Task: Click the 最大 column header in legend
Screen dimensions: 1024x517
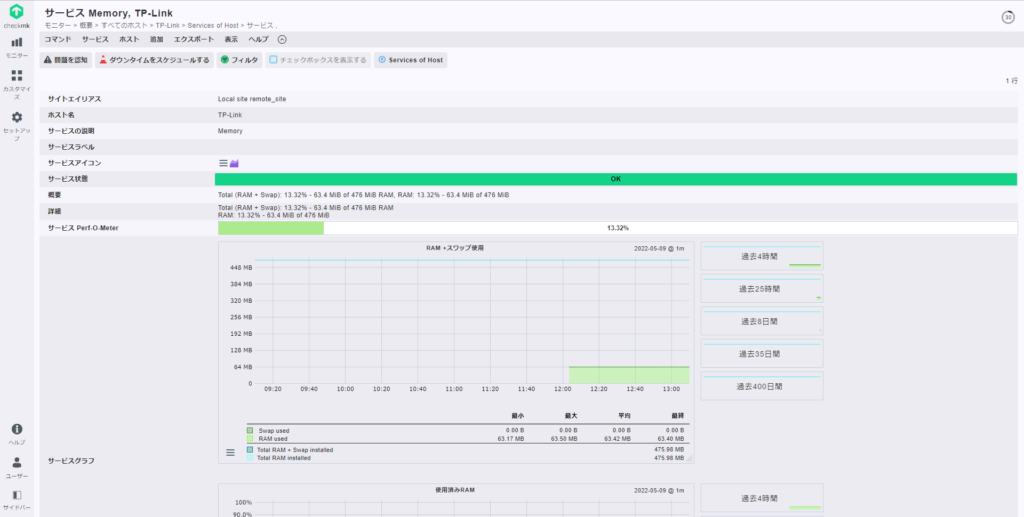Action: [x=571, y=416]
